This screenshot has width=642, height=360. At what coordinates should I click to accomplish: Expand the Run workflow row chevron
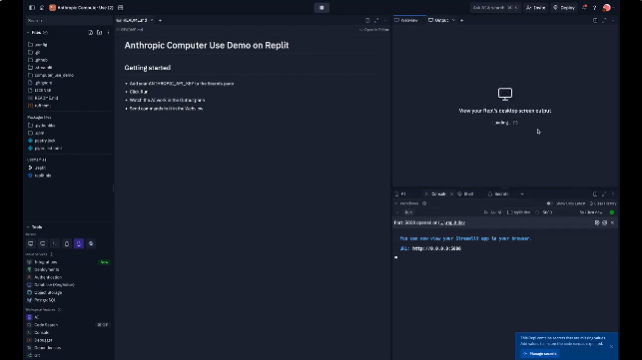[397, 212]
